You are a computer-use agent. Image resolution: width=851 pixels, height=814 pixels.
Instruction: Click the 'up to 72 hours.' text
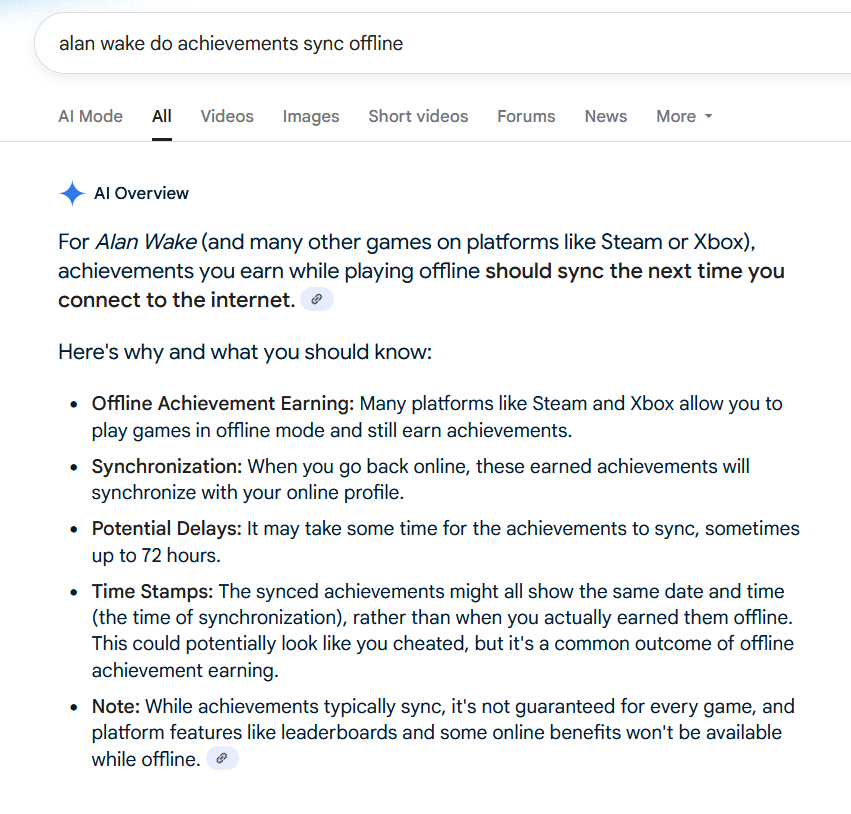pos(156,556)
